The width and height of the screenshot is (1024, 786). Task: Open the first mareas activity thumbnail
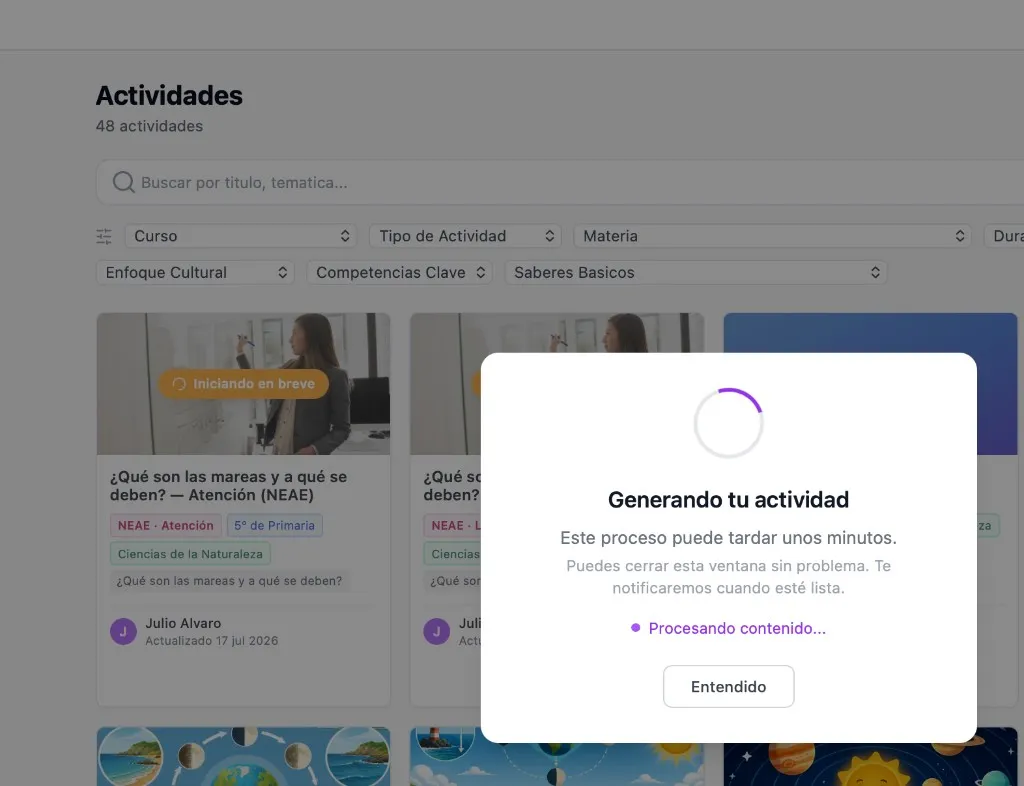point(244,384)
